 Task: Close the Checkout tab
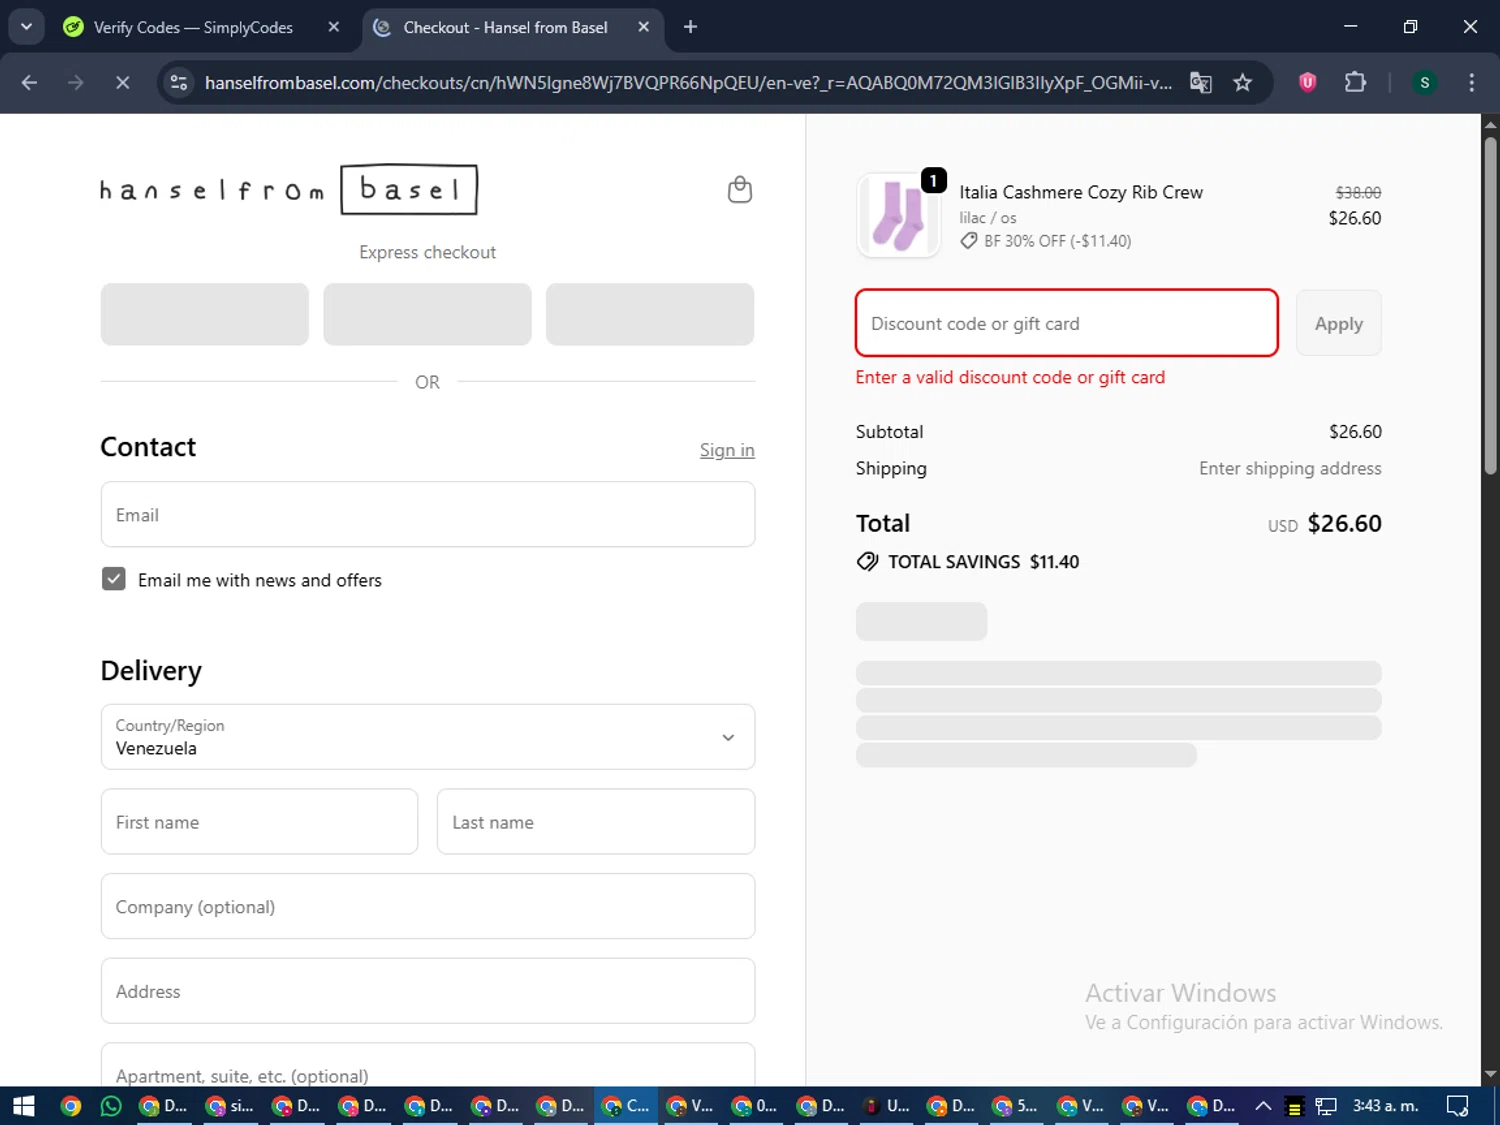coord(644,27)
